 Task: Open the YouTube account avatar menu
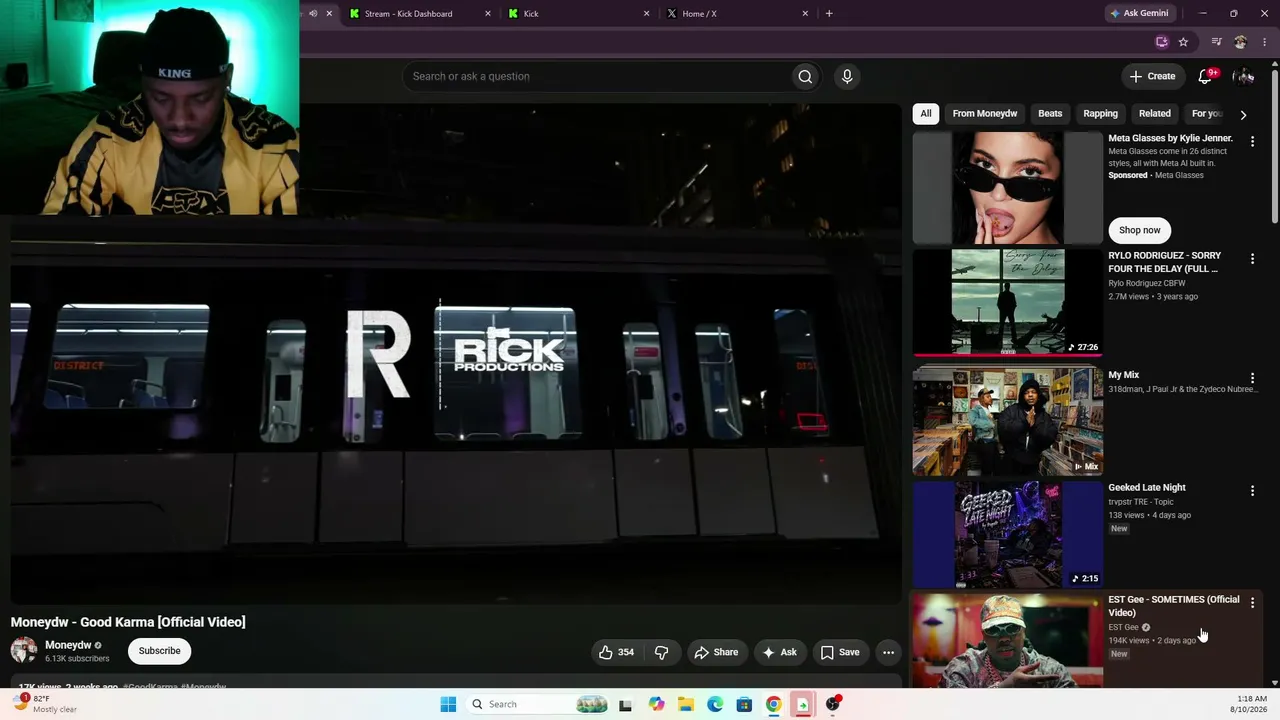coord(1243,76)
